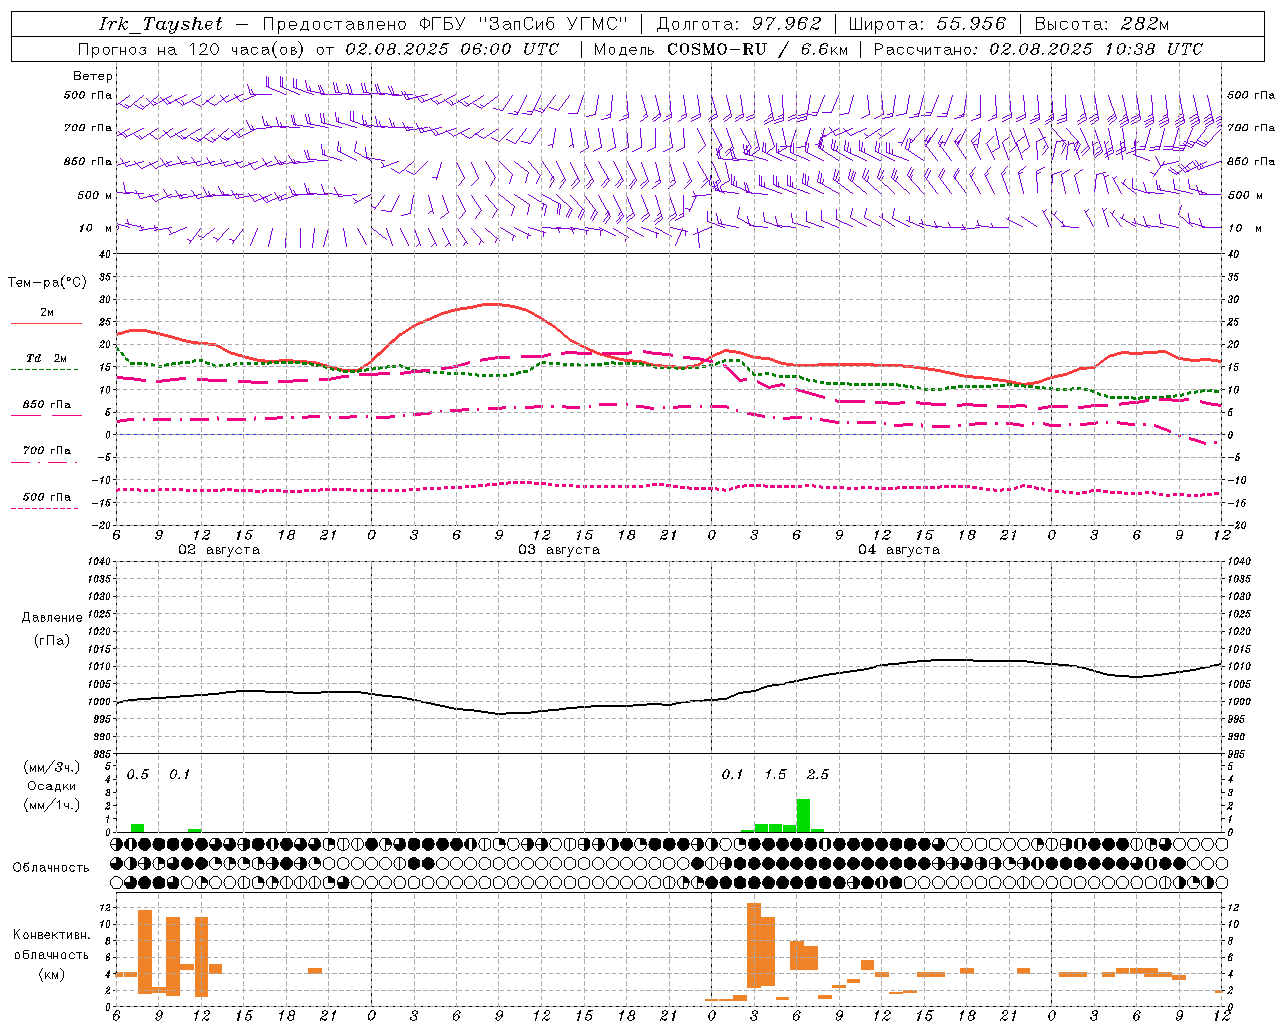Click the "2м" temperature legend entry

47,313
